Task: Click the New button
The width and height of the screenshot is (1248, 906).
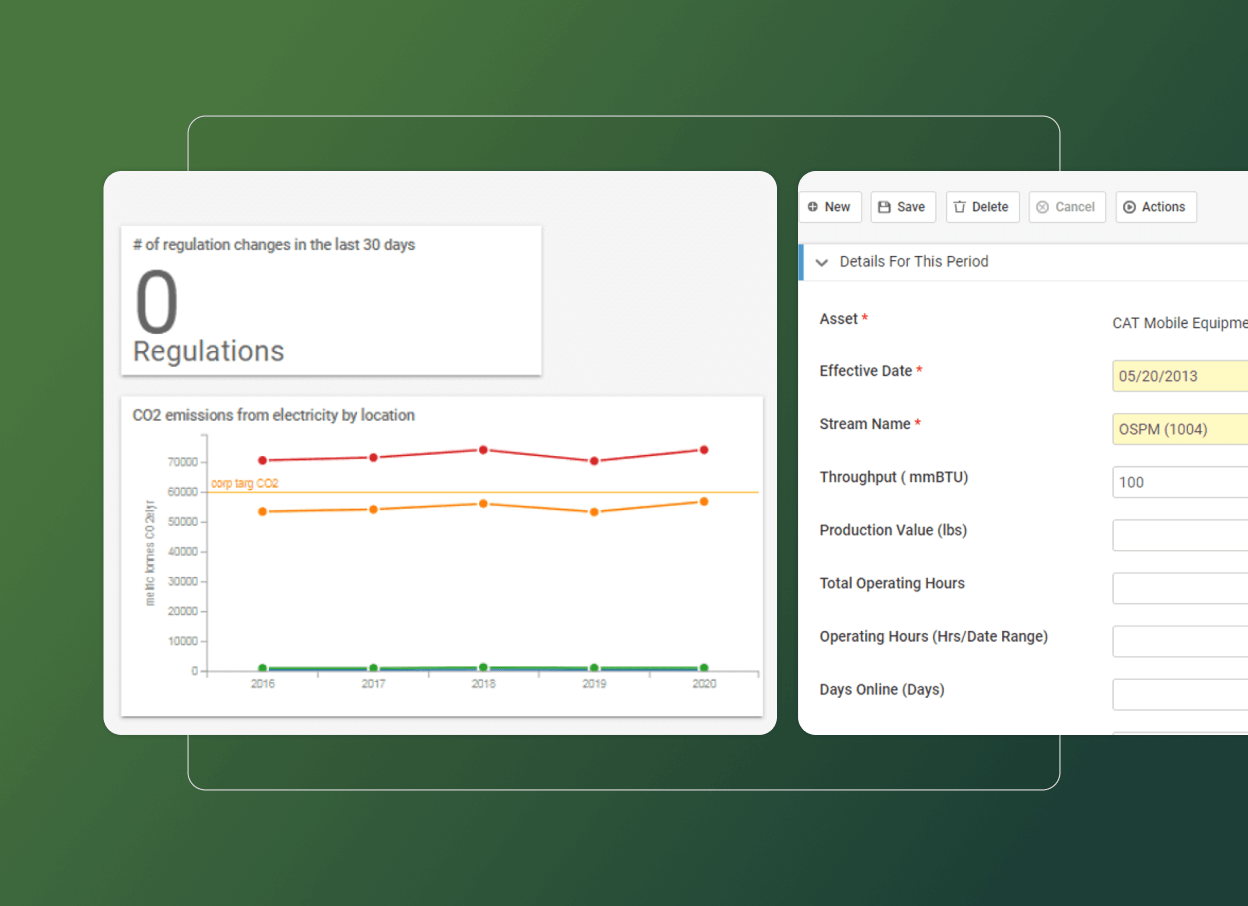Action: pos(830,207)
